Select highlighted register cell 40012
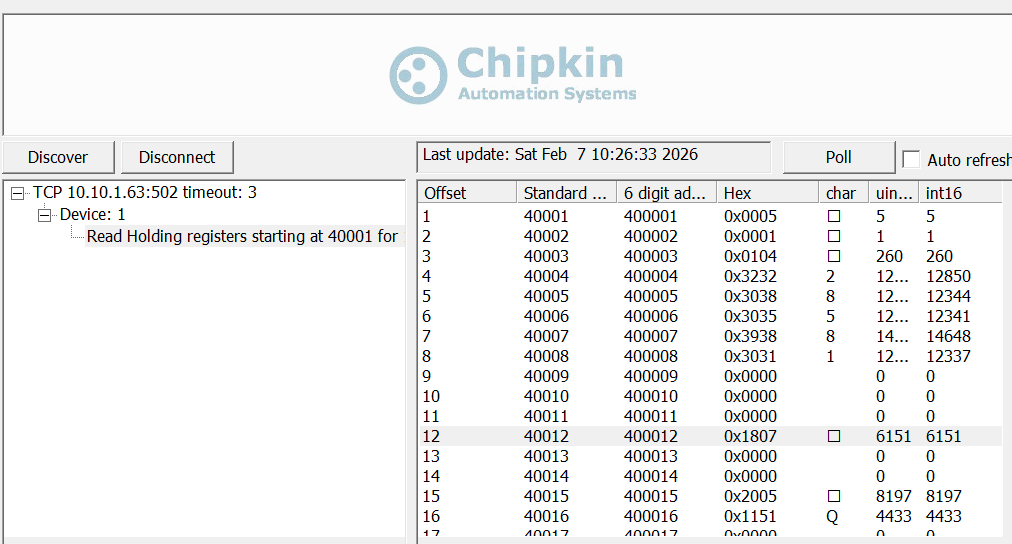Image resolution: width=1012 pixels, height=544 pixels. 546,436
